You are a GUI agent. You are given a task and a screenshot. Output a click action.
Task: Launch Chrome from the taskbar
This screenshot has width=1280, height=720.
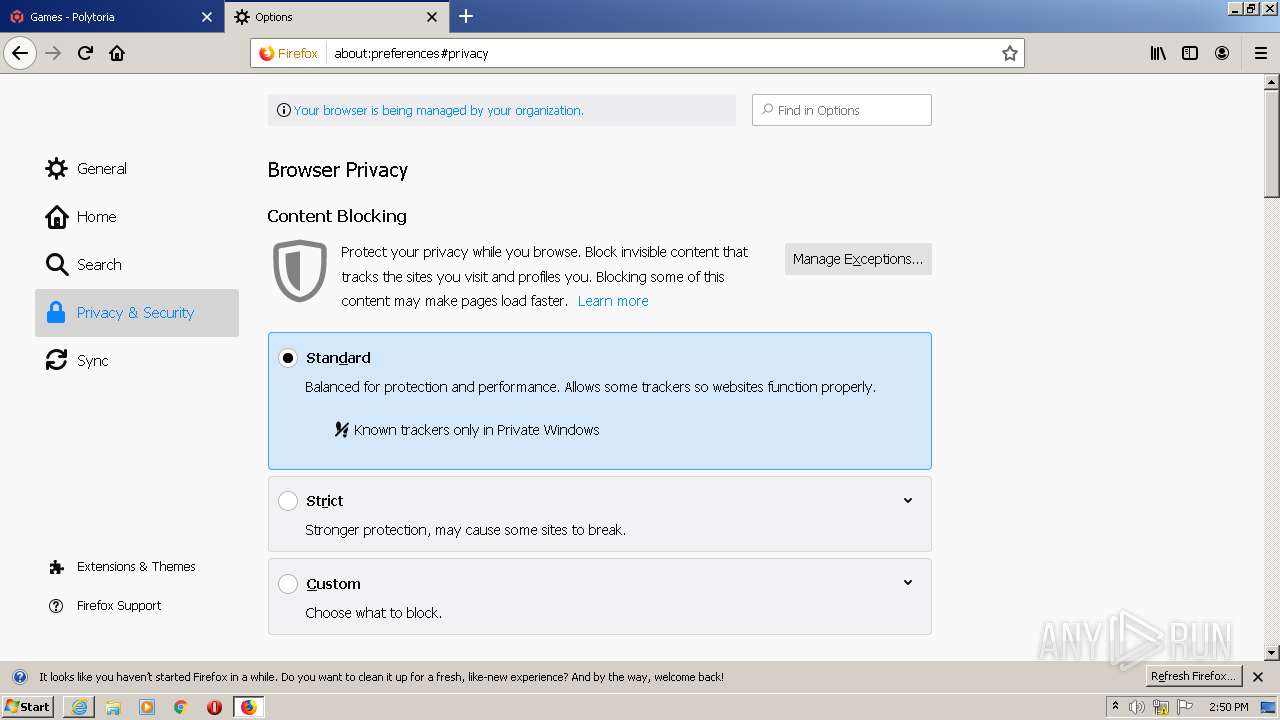pyautogui.click(x=181, y=707)
